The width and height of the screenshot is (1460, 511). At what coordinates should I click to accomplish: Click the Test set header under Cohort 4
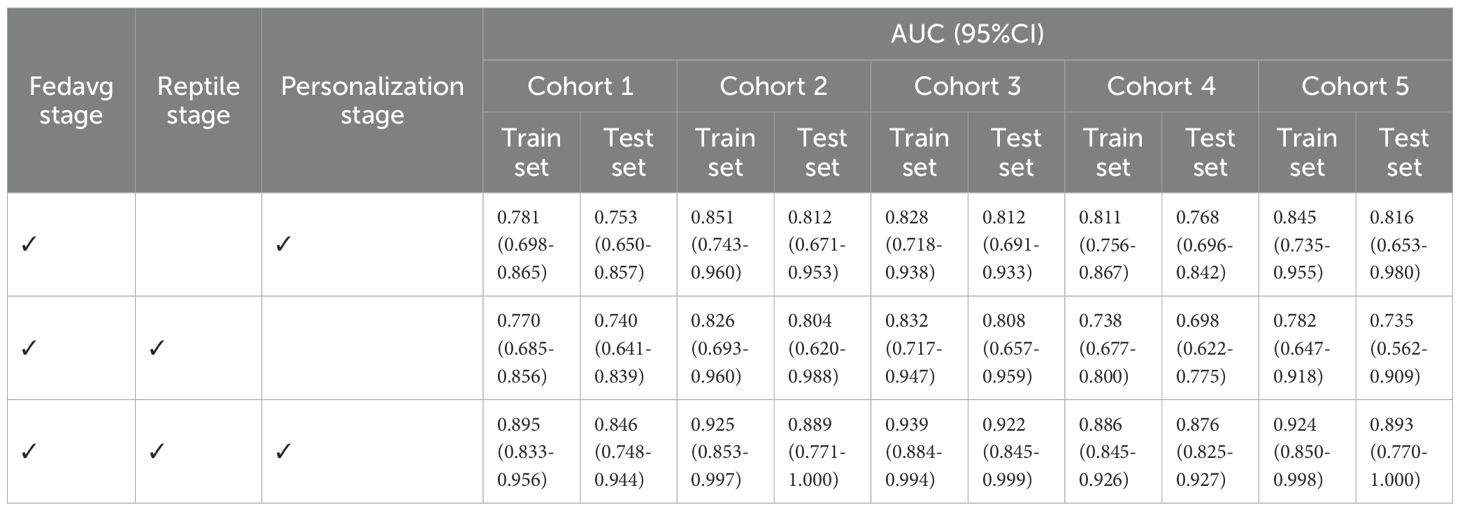click(x=1210, y=152)
